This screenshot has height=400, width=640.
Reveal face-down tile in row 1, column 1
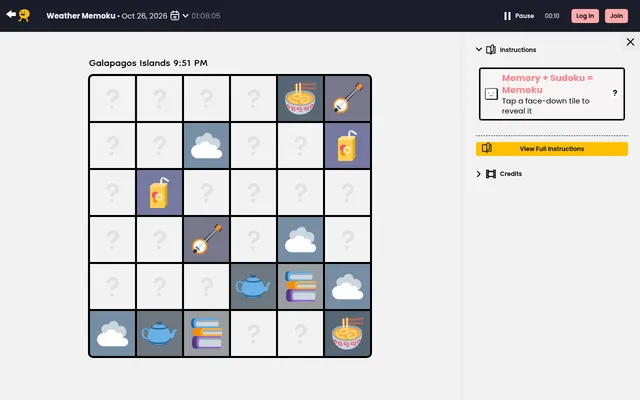click(112, 98)
